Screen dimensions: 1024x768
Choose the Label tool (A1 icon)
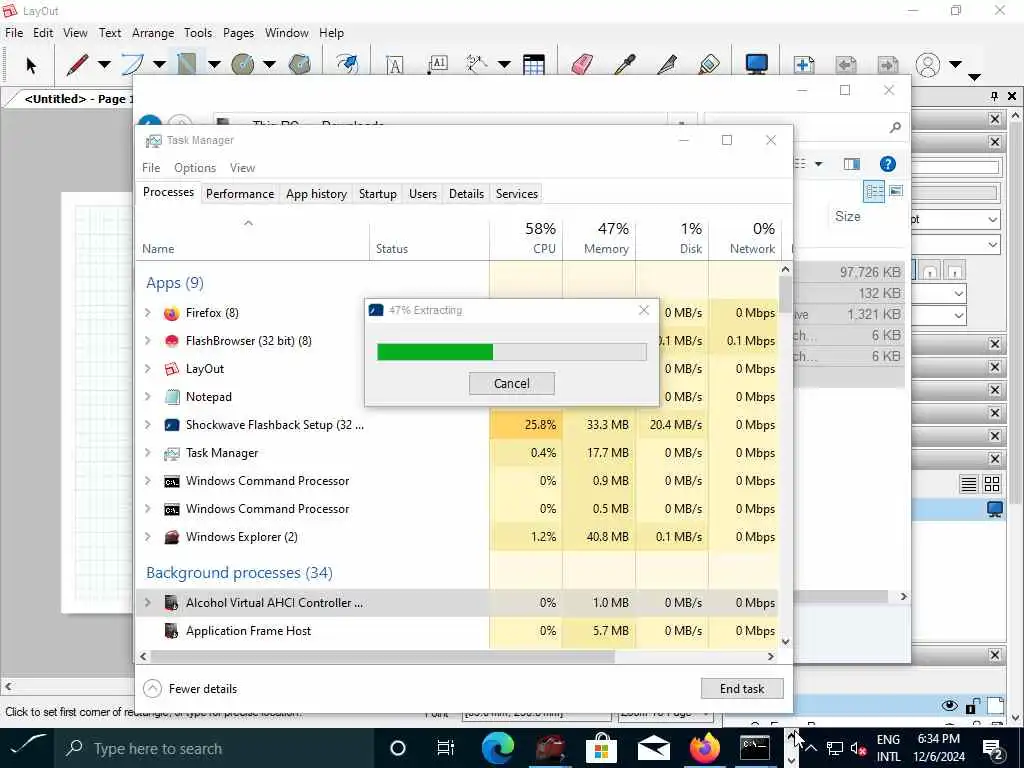[x=438, y=64]
